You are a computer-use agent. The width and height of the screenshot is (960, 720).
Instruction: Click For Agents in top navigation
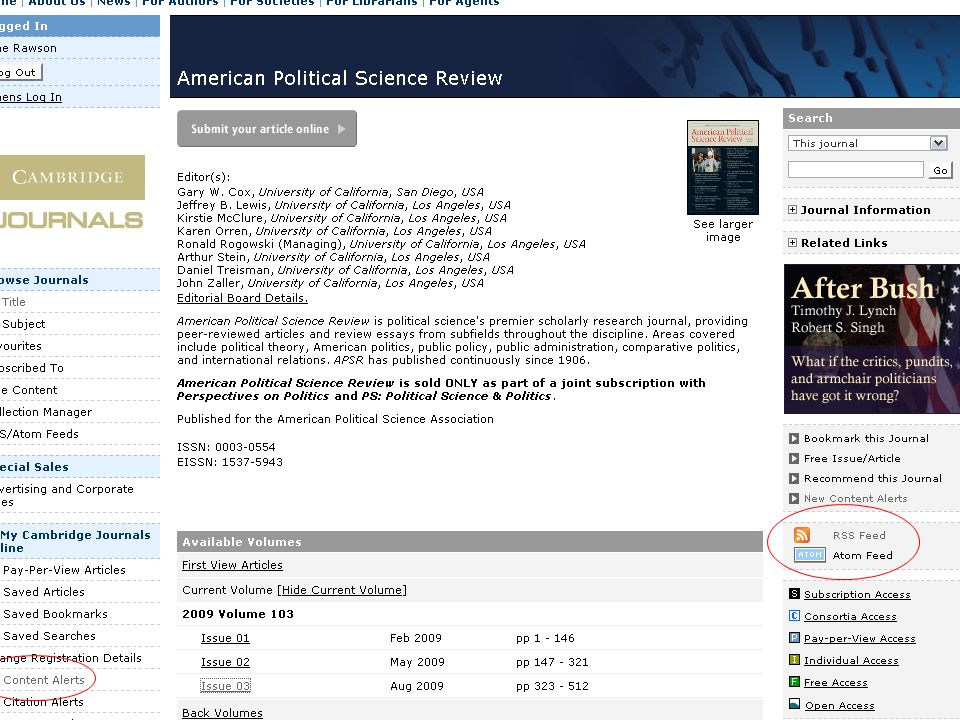(464, 3)
